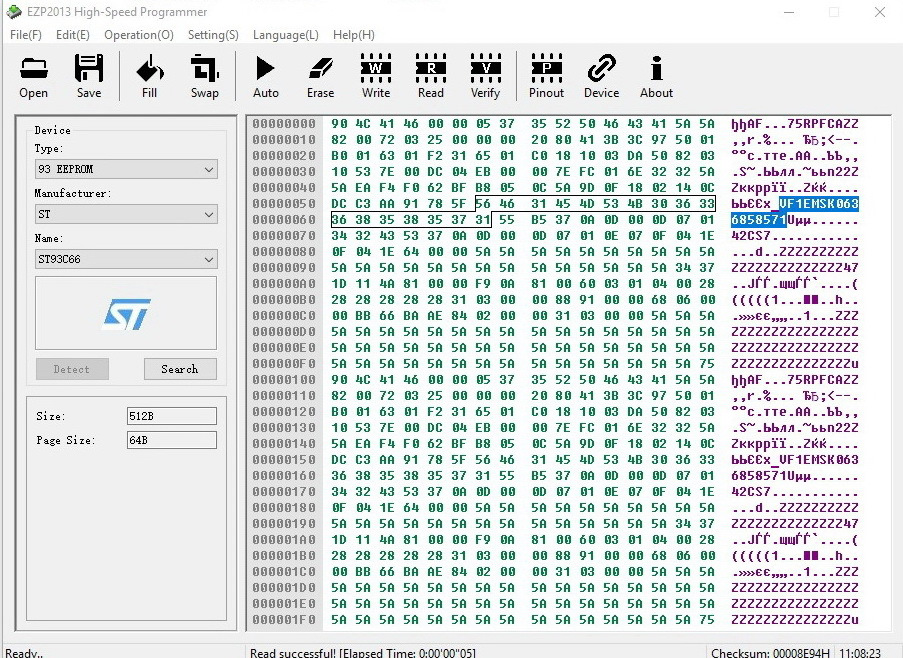Screen dimensions: 903x658
Task: Open a file with the Open toolbar icon
Action: coord(33,76)
